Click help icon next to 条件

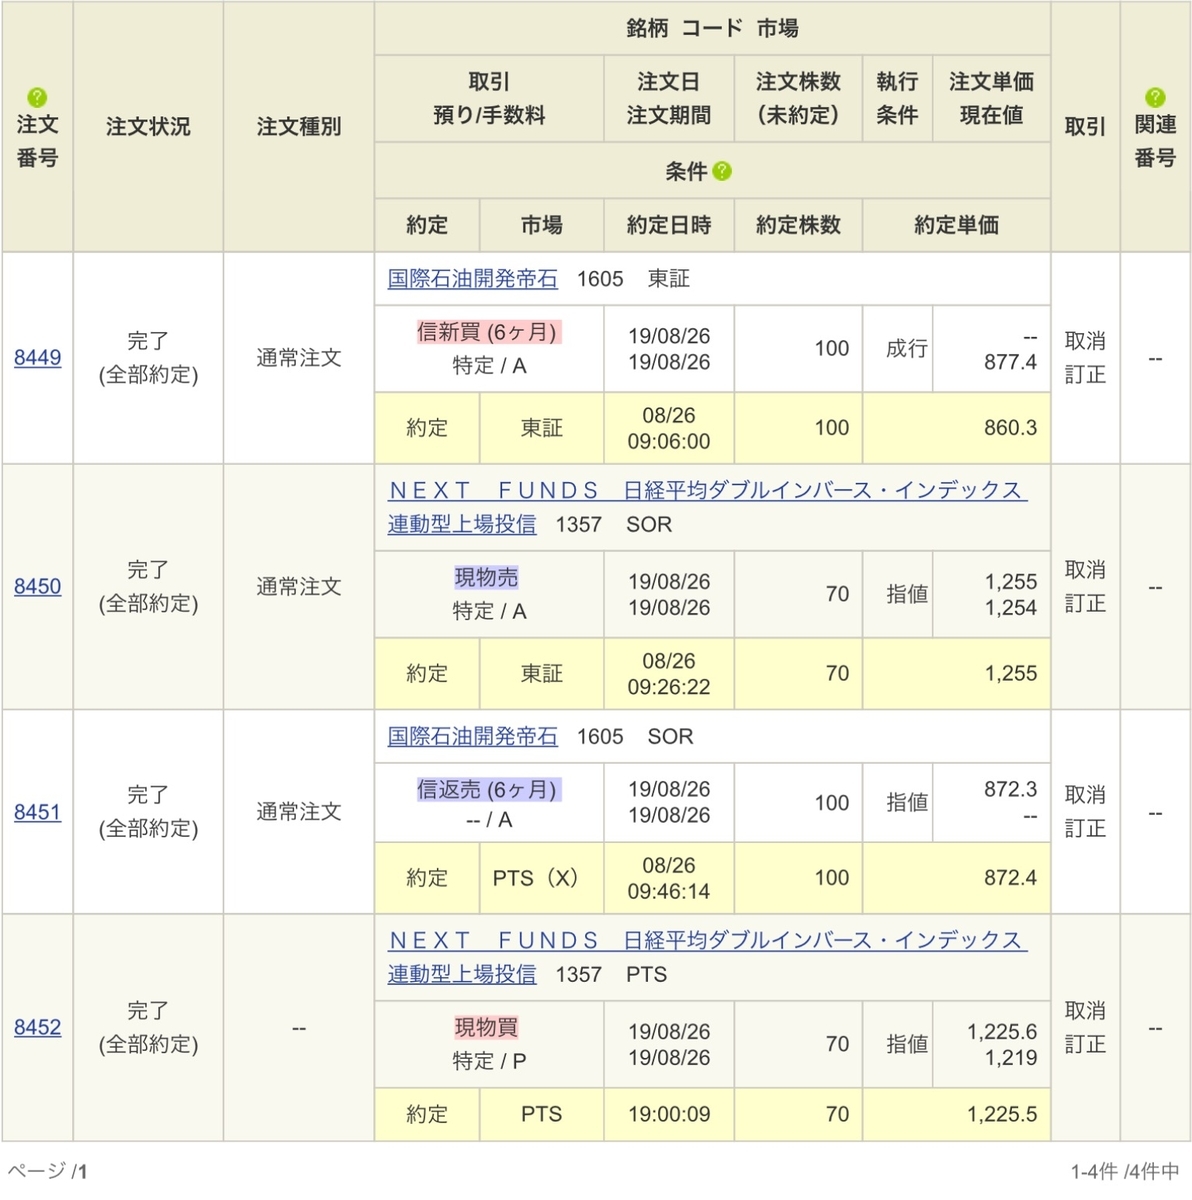click(722, 171)
